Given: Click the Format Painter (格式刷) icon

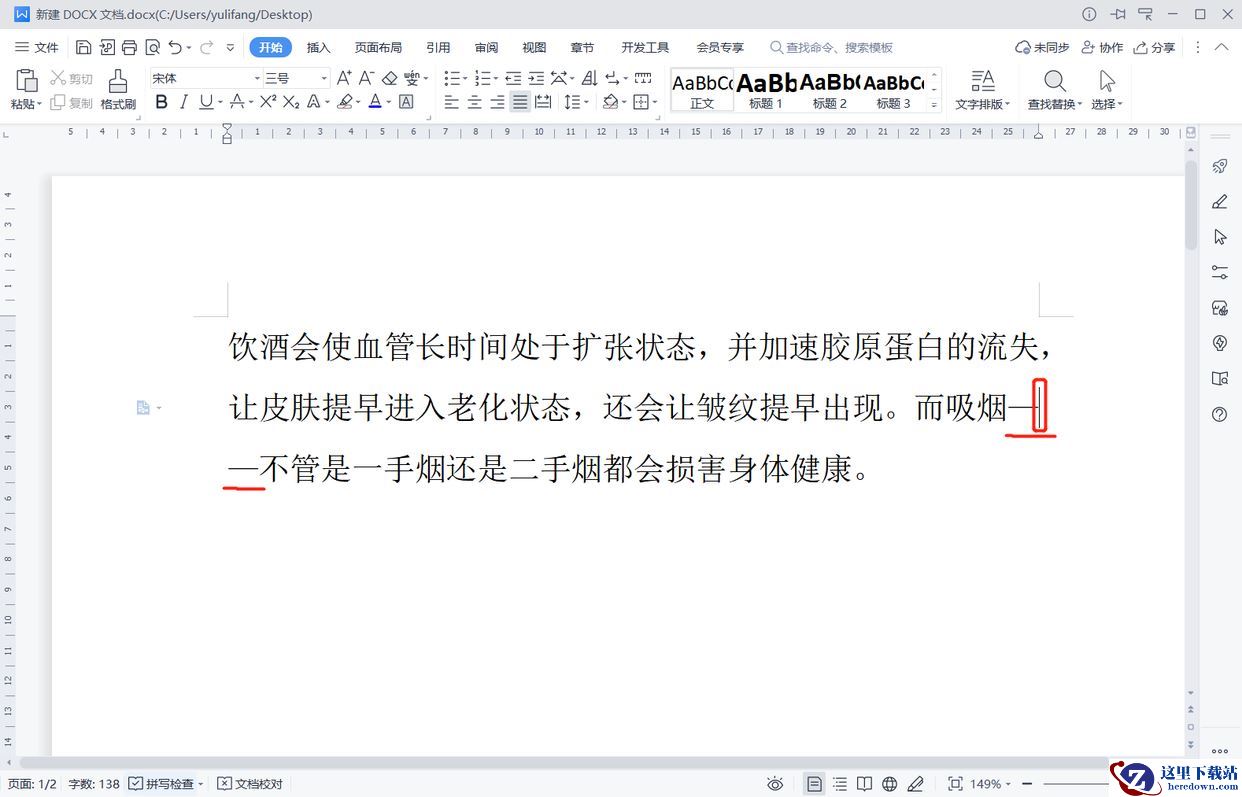Looking at the screenshot, I should (118, 88).
